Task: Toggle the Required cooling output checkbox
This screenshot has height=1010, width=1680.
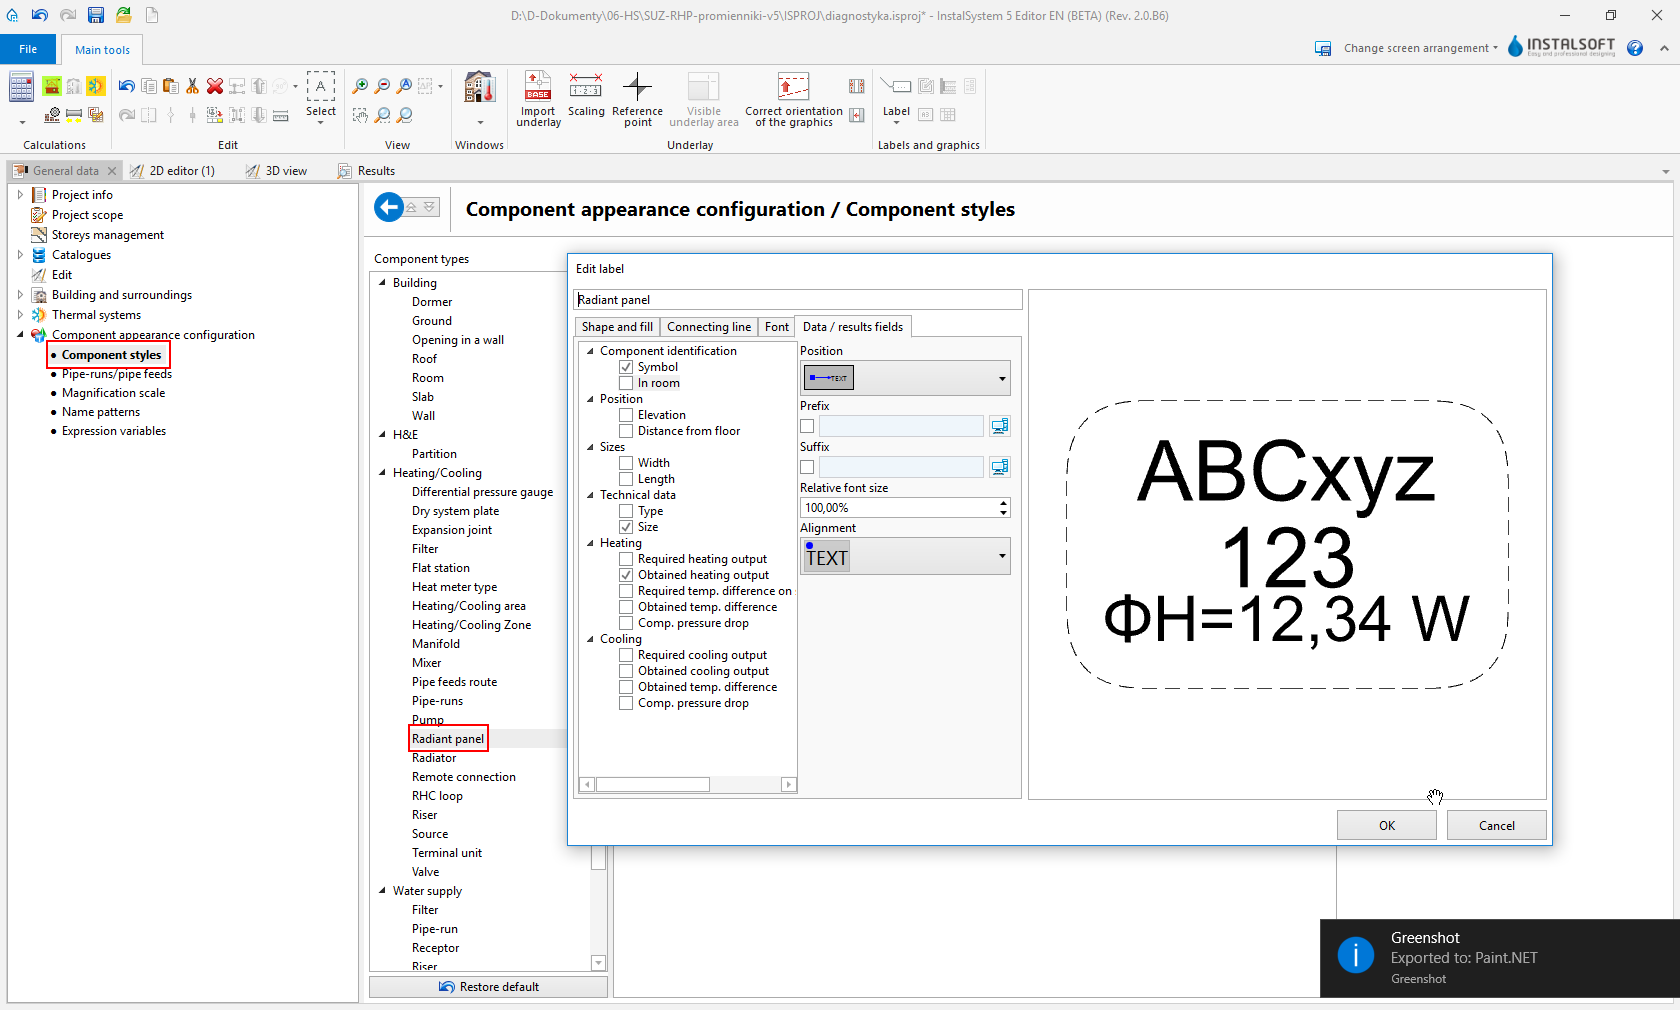Action: click(x=626, y=655)
